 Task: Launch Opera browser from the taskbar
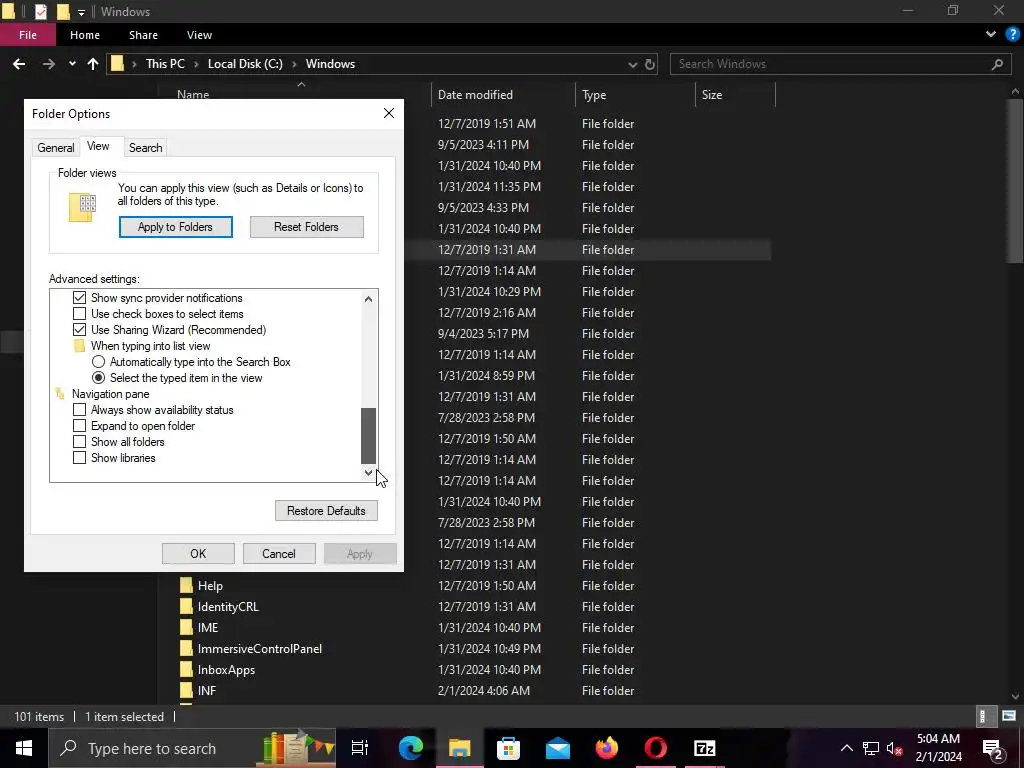click(656, 748)
